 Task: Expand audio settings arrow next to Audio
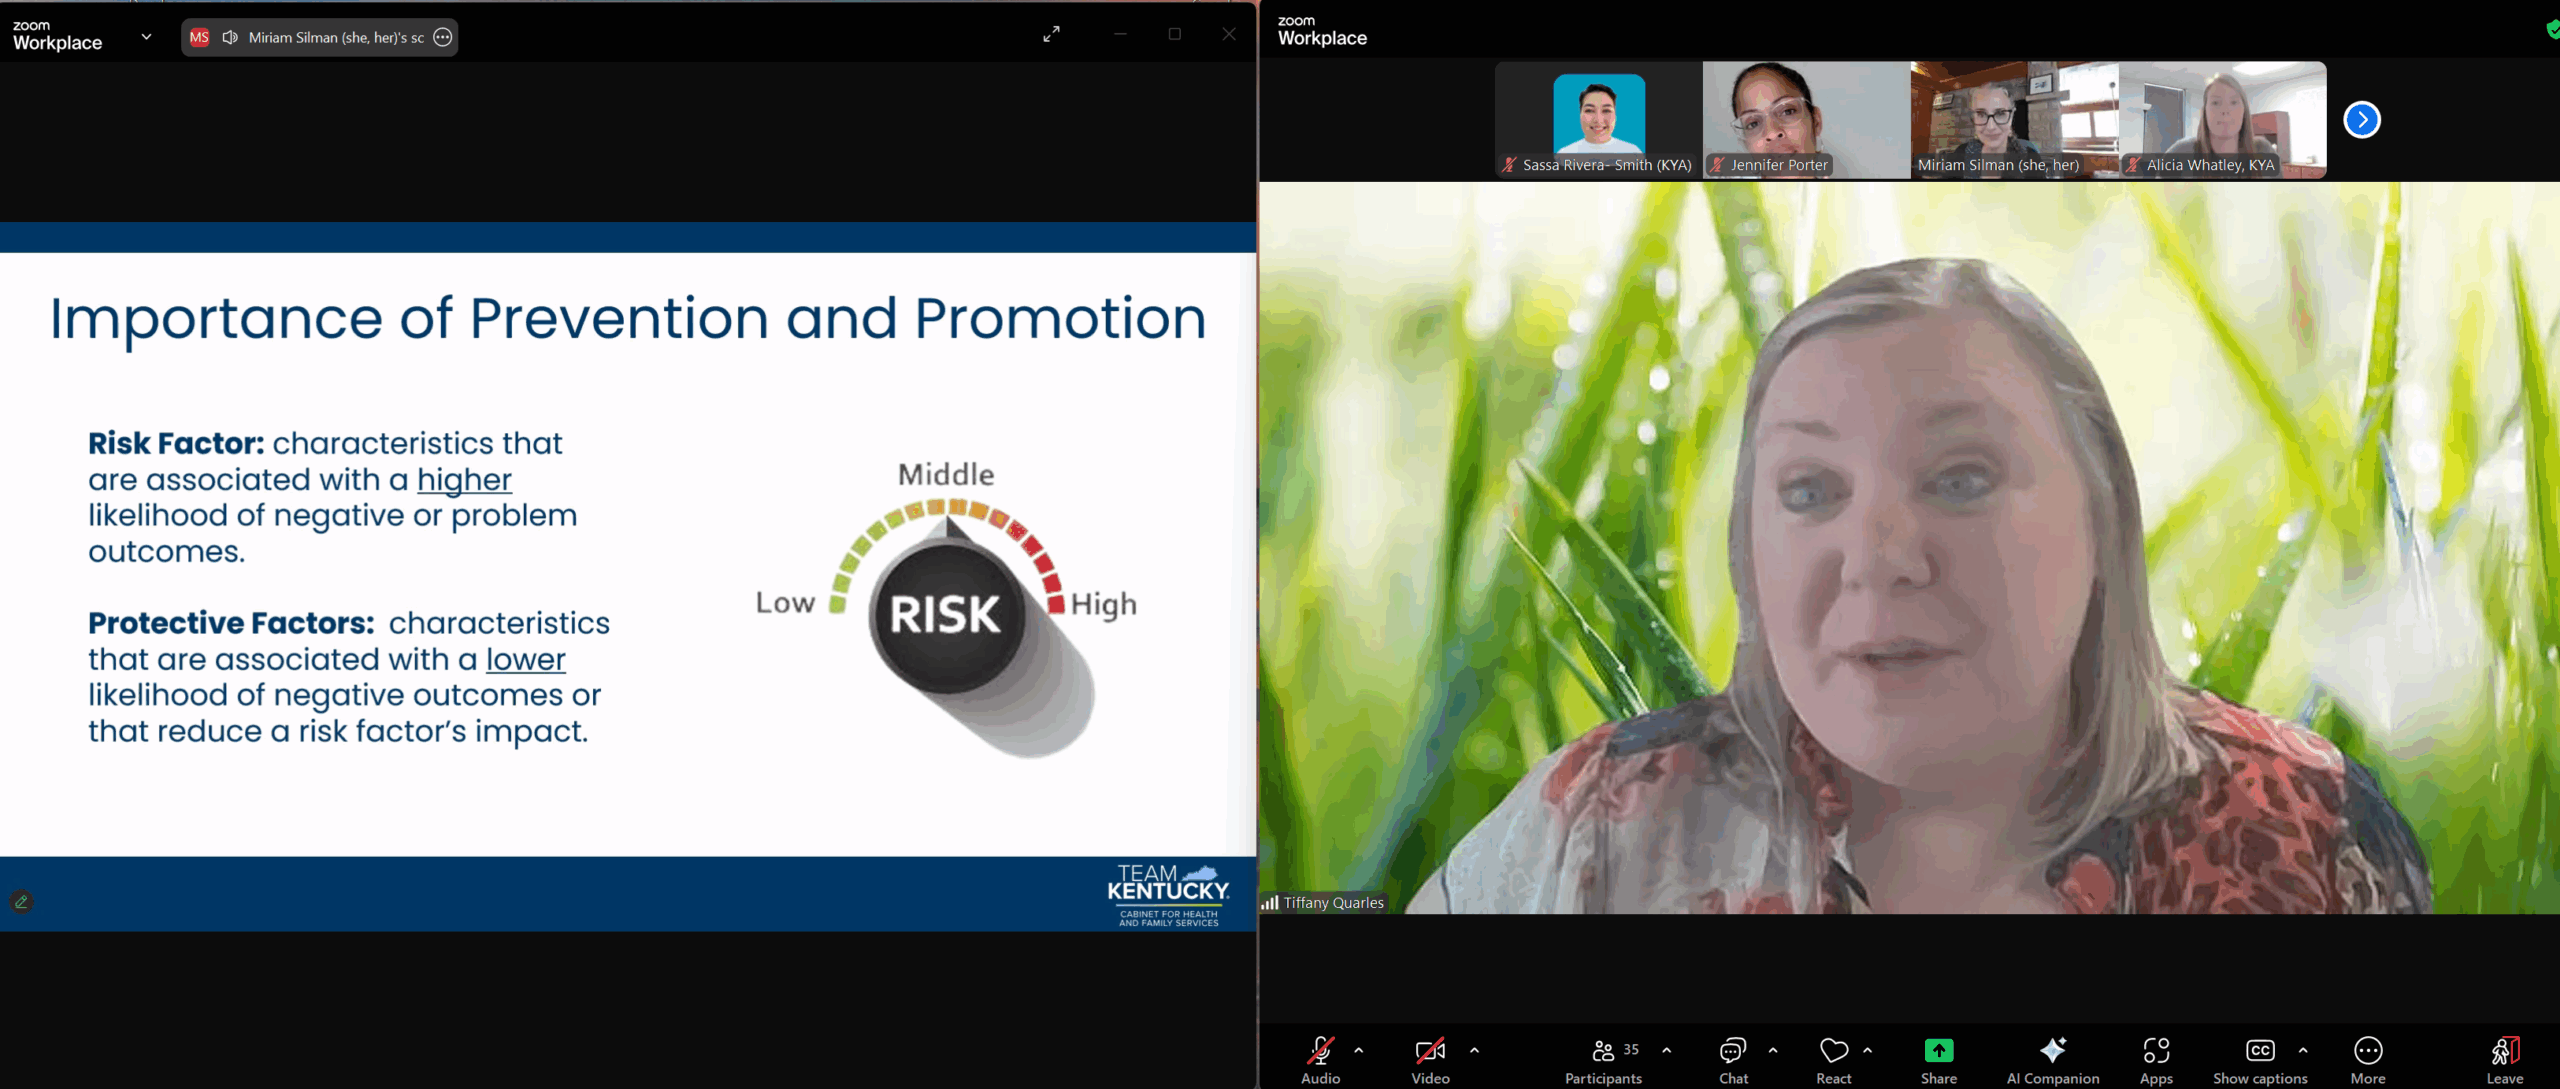pos(1359,1050)
